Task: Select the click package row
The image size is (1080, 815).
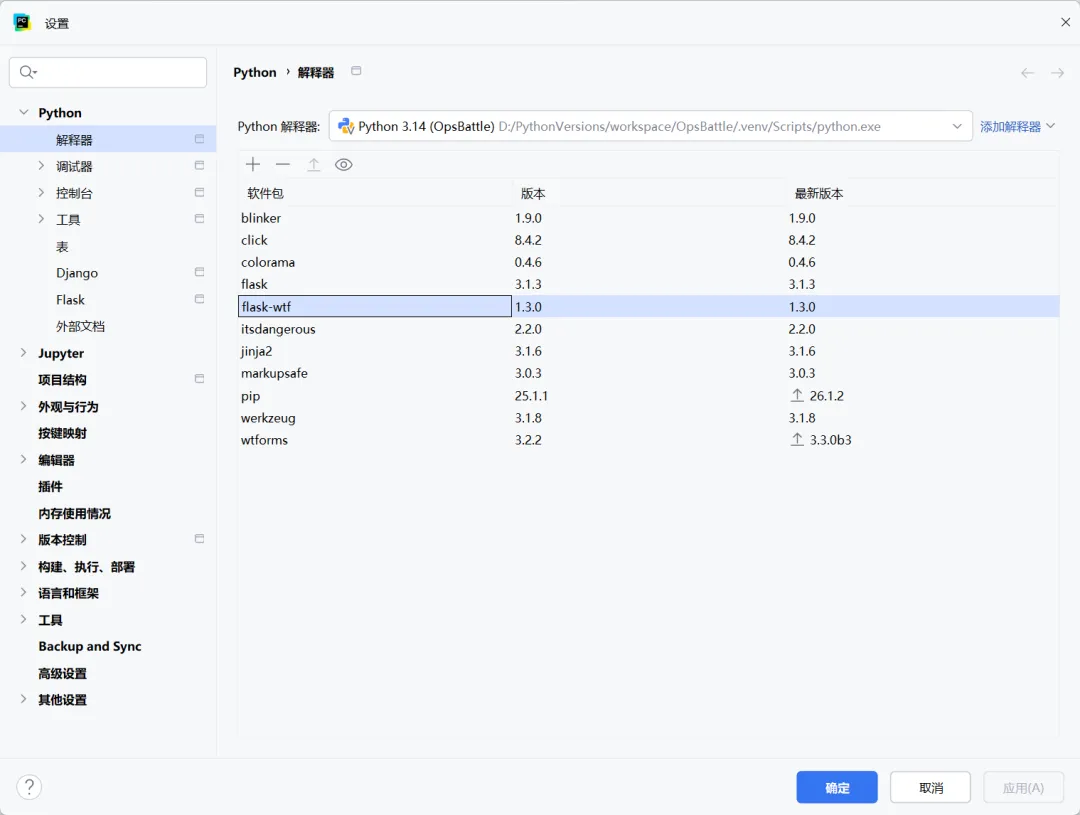Action: tap(649, 240)
